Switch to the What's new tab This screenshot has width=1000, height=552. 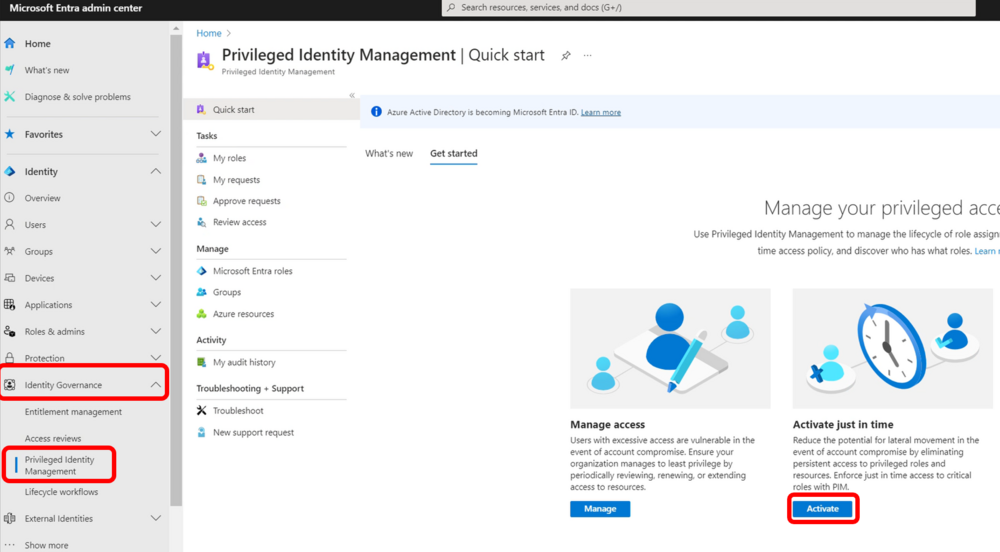[389, 154]
